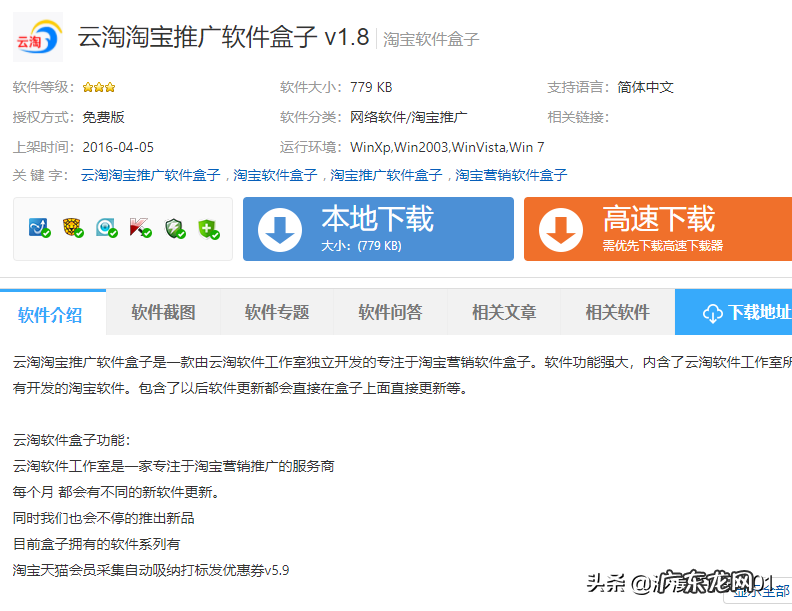Image resolution: width=792 pixels, height=611 pixels.
Task: Click the line 目前盒子拥有的软件系列有
Action: click(x=96, y=544)
